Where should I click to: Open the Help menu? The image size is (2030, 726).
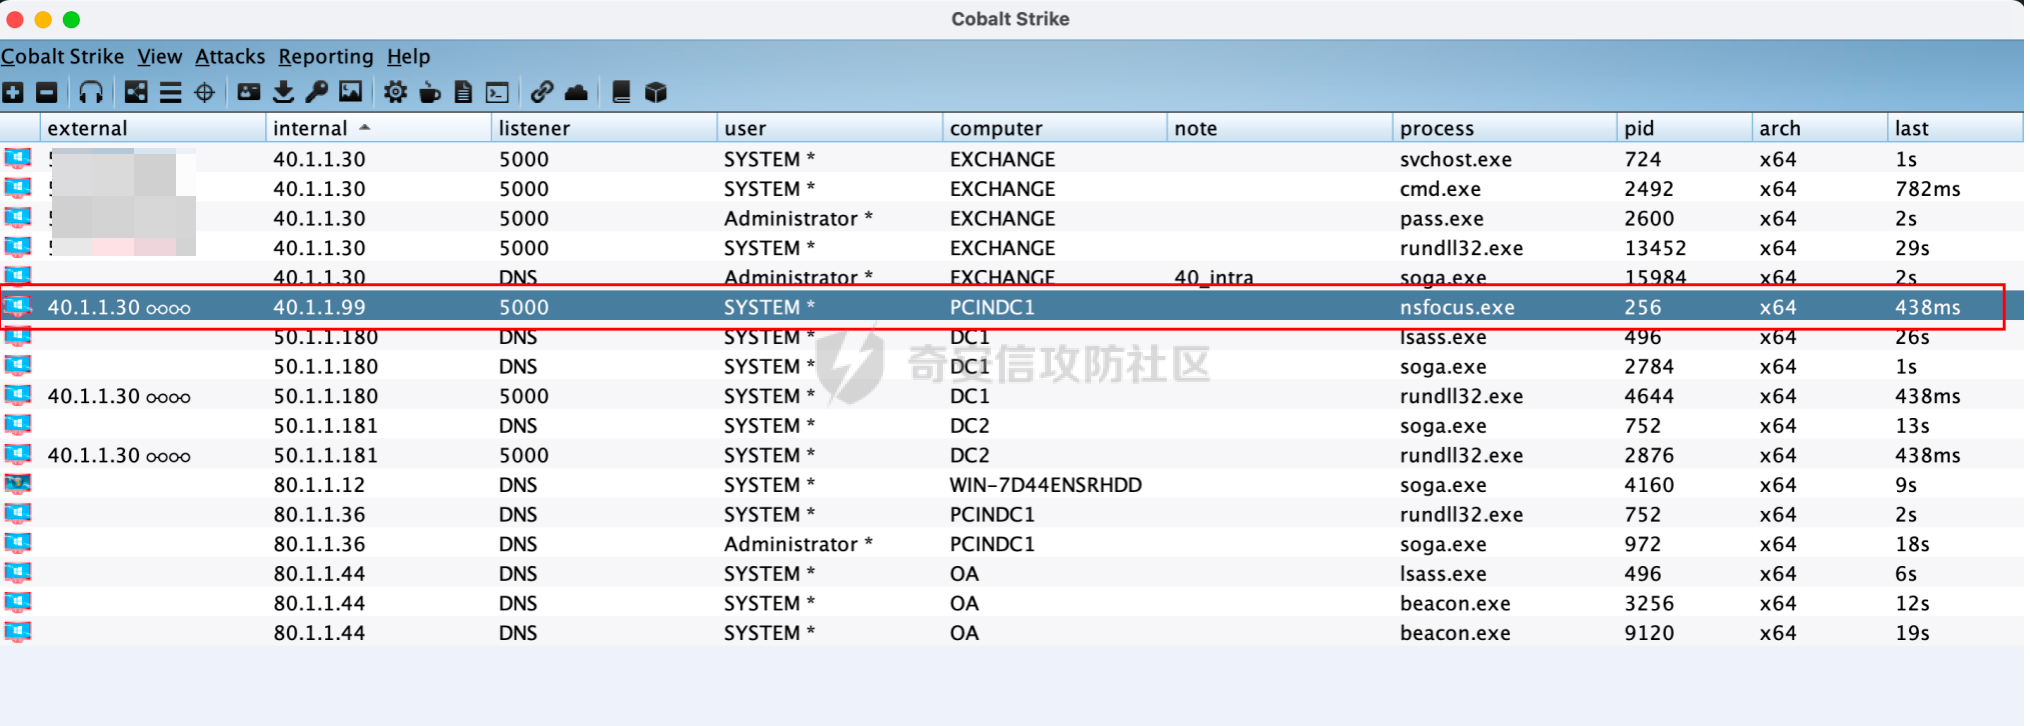coord(408,57)
